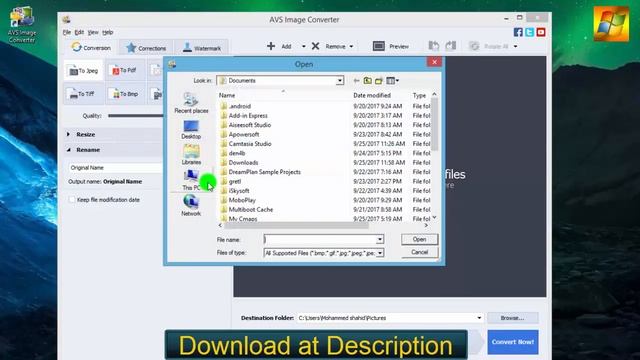Viewport: 640px width, 360px height.
Task: Select the iSkysoft folder
Action: click(x=239, y=191)
